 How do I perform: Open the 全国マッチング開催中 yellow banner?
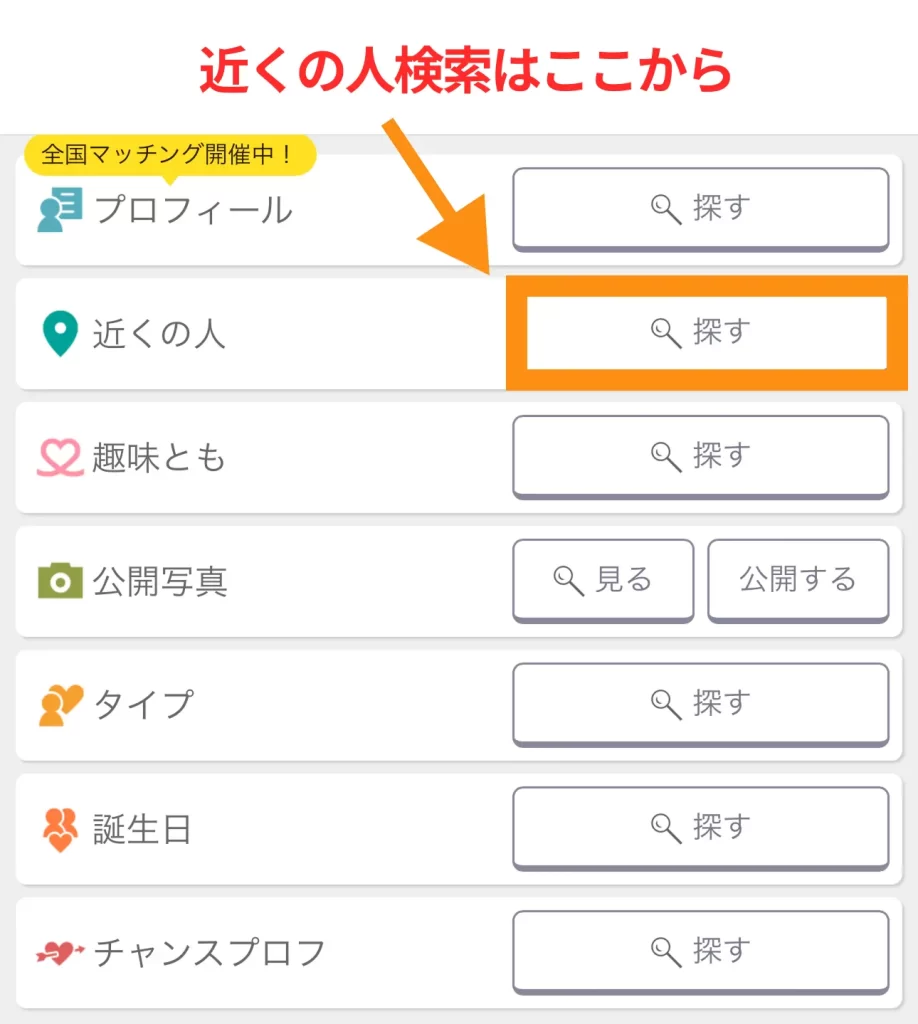point(169,156)
